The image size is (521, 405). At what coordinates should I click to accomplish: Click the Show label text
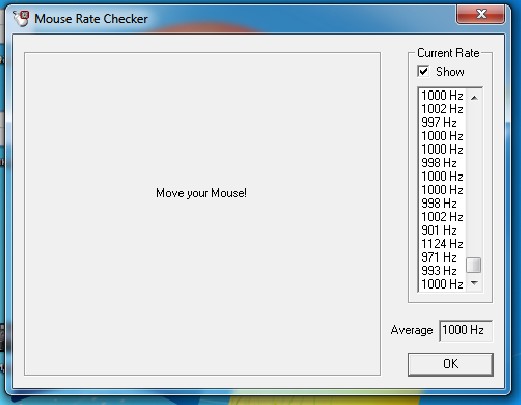[450, 72]
